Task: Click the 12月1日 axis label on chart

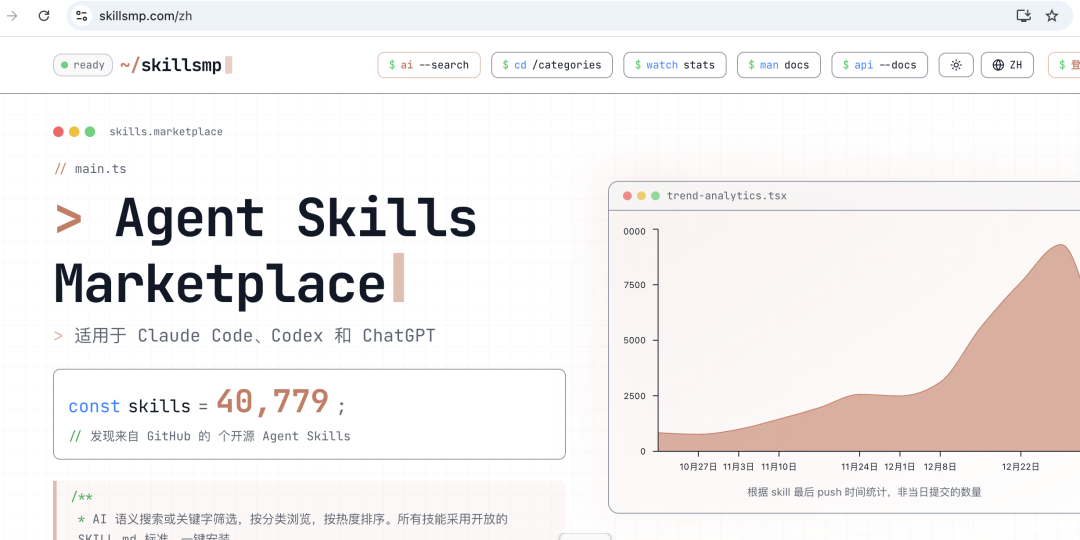Action: (x=900, y=466)
